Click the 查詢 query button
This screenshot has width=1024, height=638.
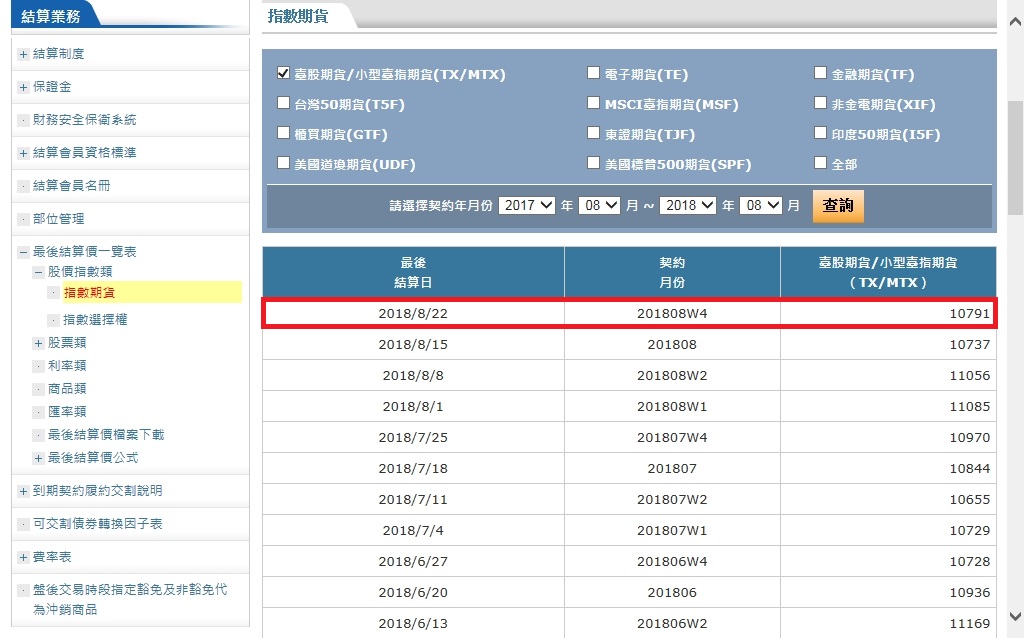click(x=838, y=206)
